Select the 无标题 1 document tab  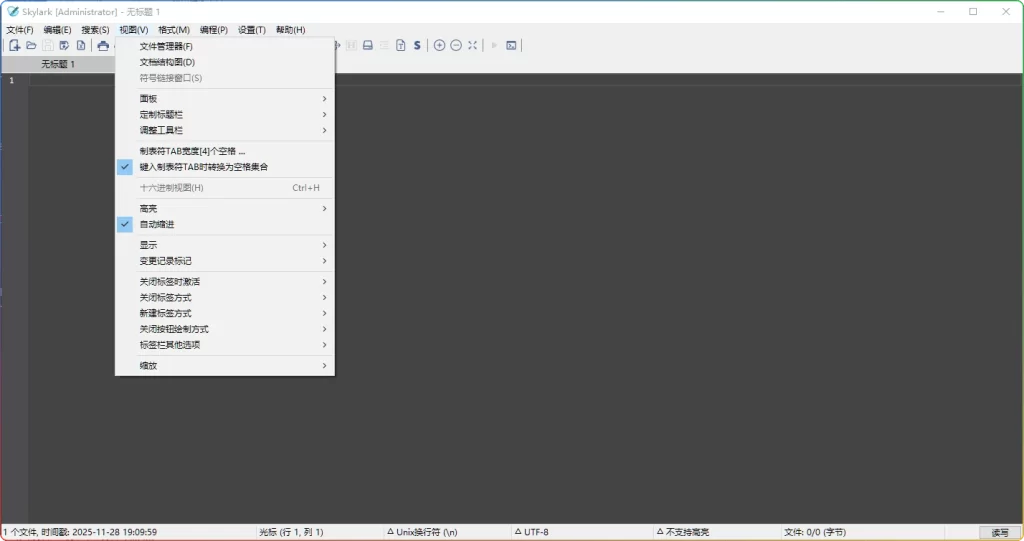(x=58, y=64)
